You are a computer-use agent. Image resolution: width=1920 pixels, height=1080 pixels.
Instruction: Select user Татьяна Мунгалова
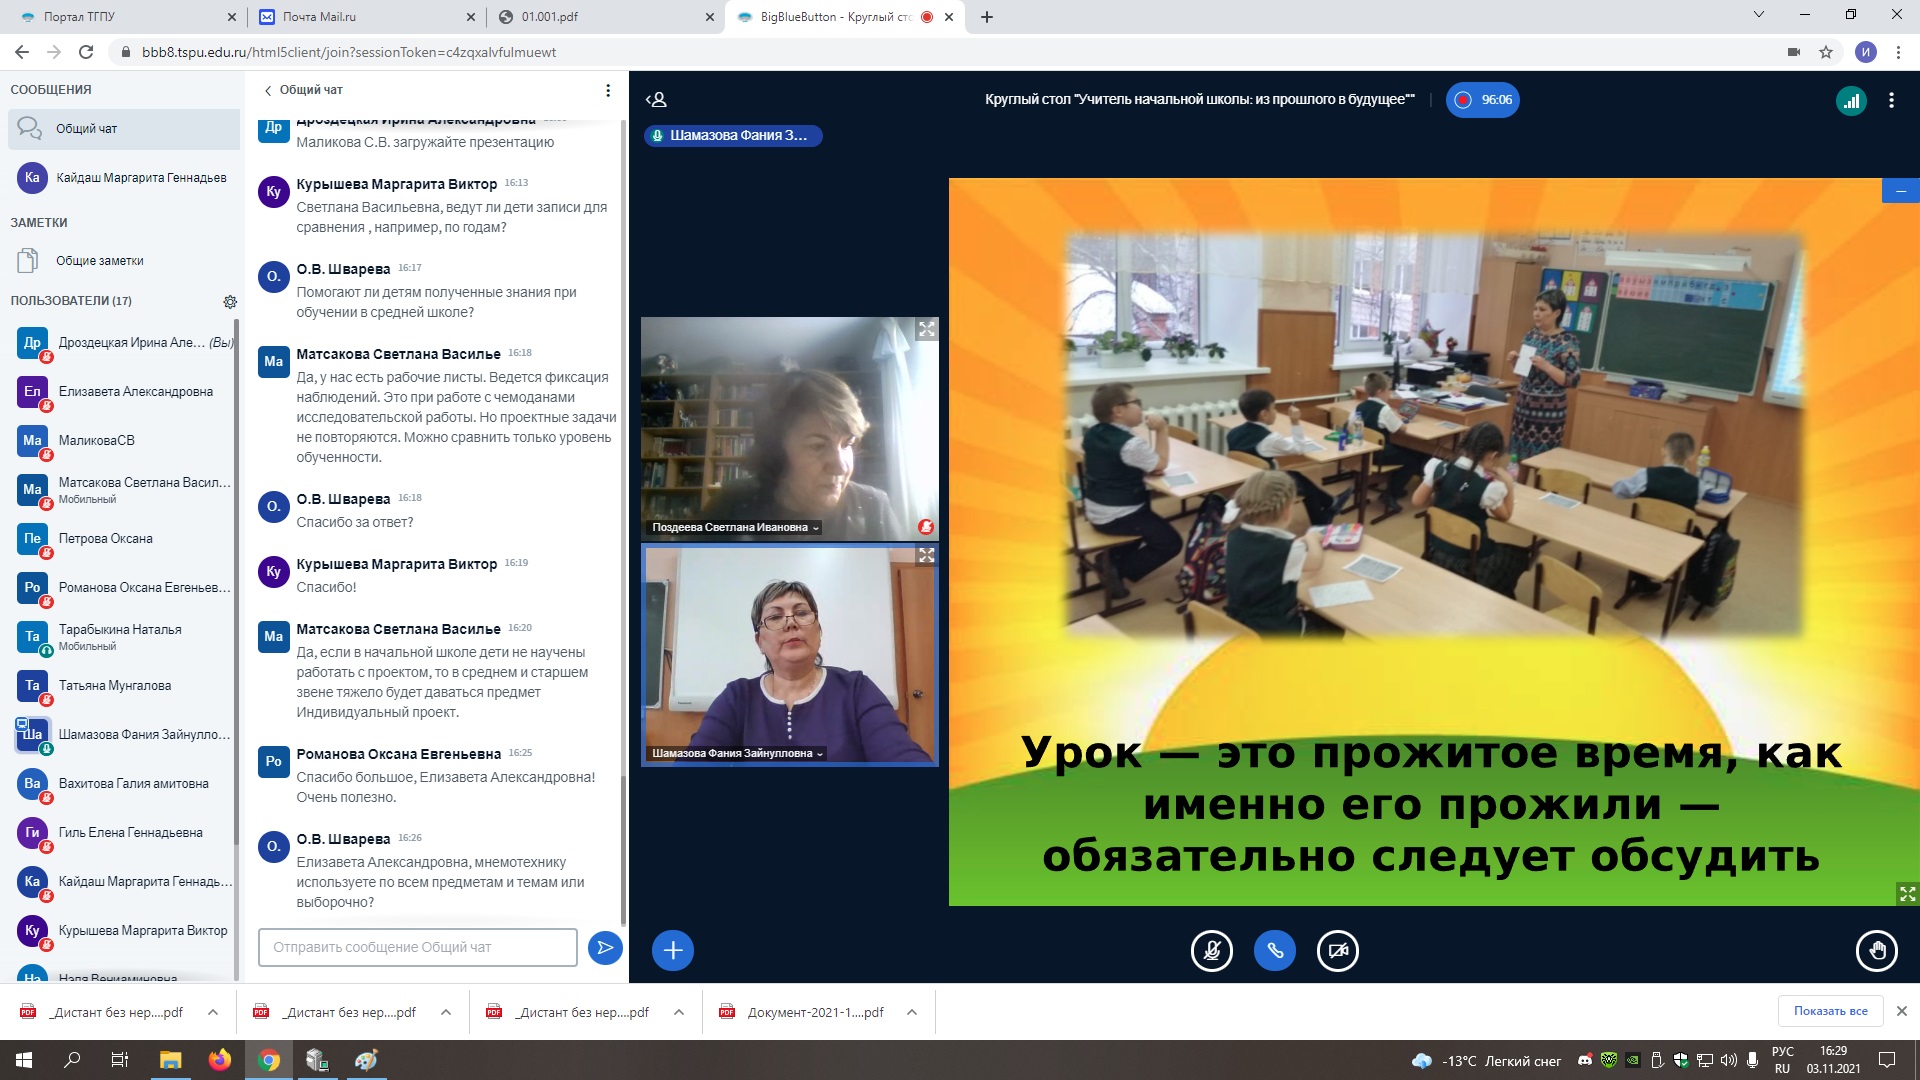pyautogui.click(x=124, y=686)
